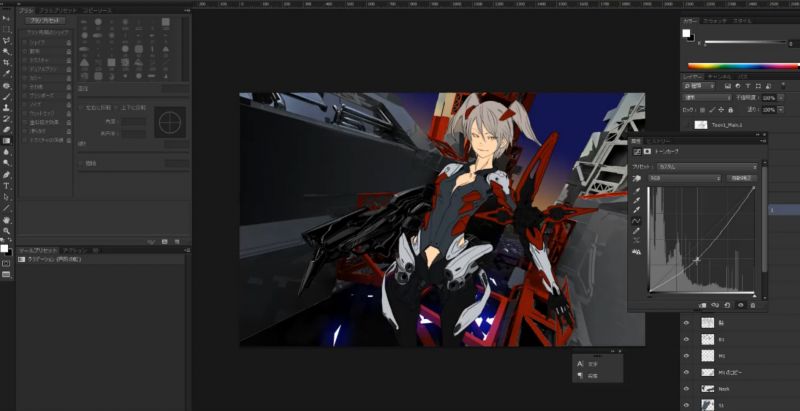Click the clip-to-layer icon in Properties

pyautogui.click(x=703, y=305)
